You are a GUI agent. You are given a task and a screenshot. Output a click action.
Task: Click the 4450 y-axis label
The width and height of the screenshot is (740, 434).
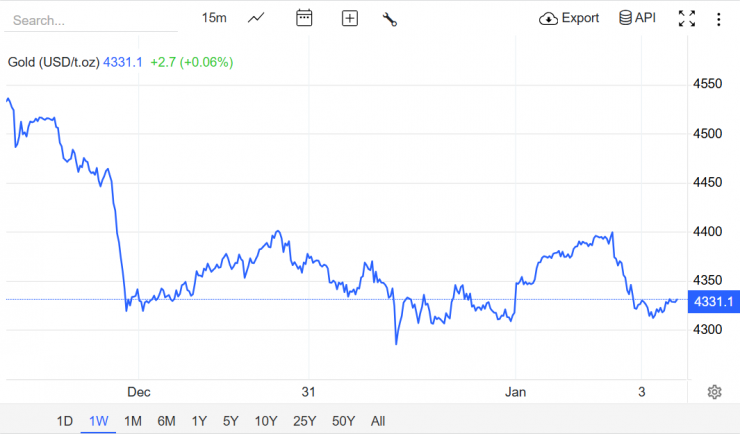click(707, 182)
